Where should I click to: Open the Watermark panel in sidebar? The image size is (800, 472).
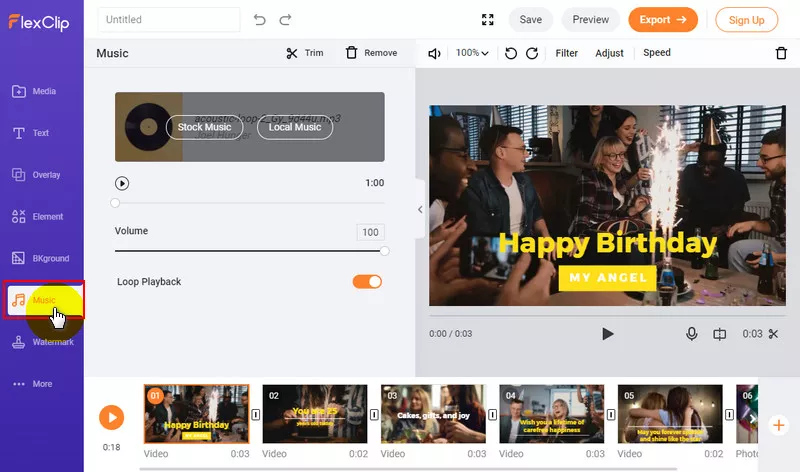click(x=43, y=342)
